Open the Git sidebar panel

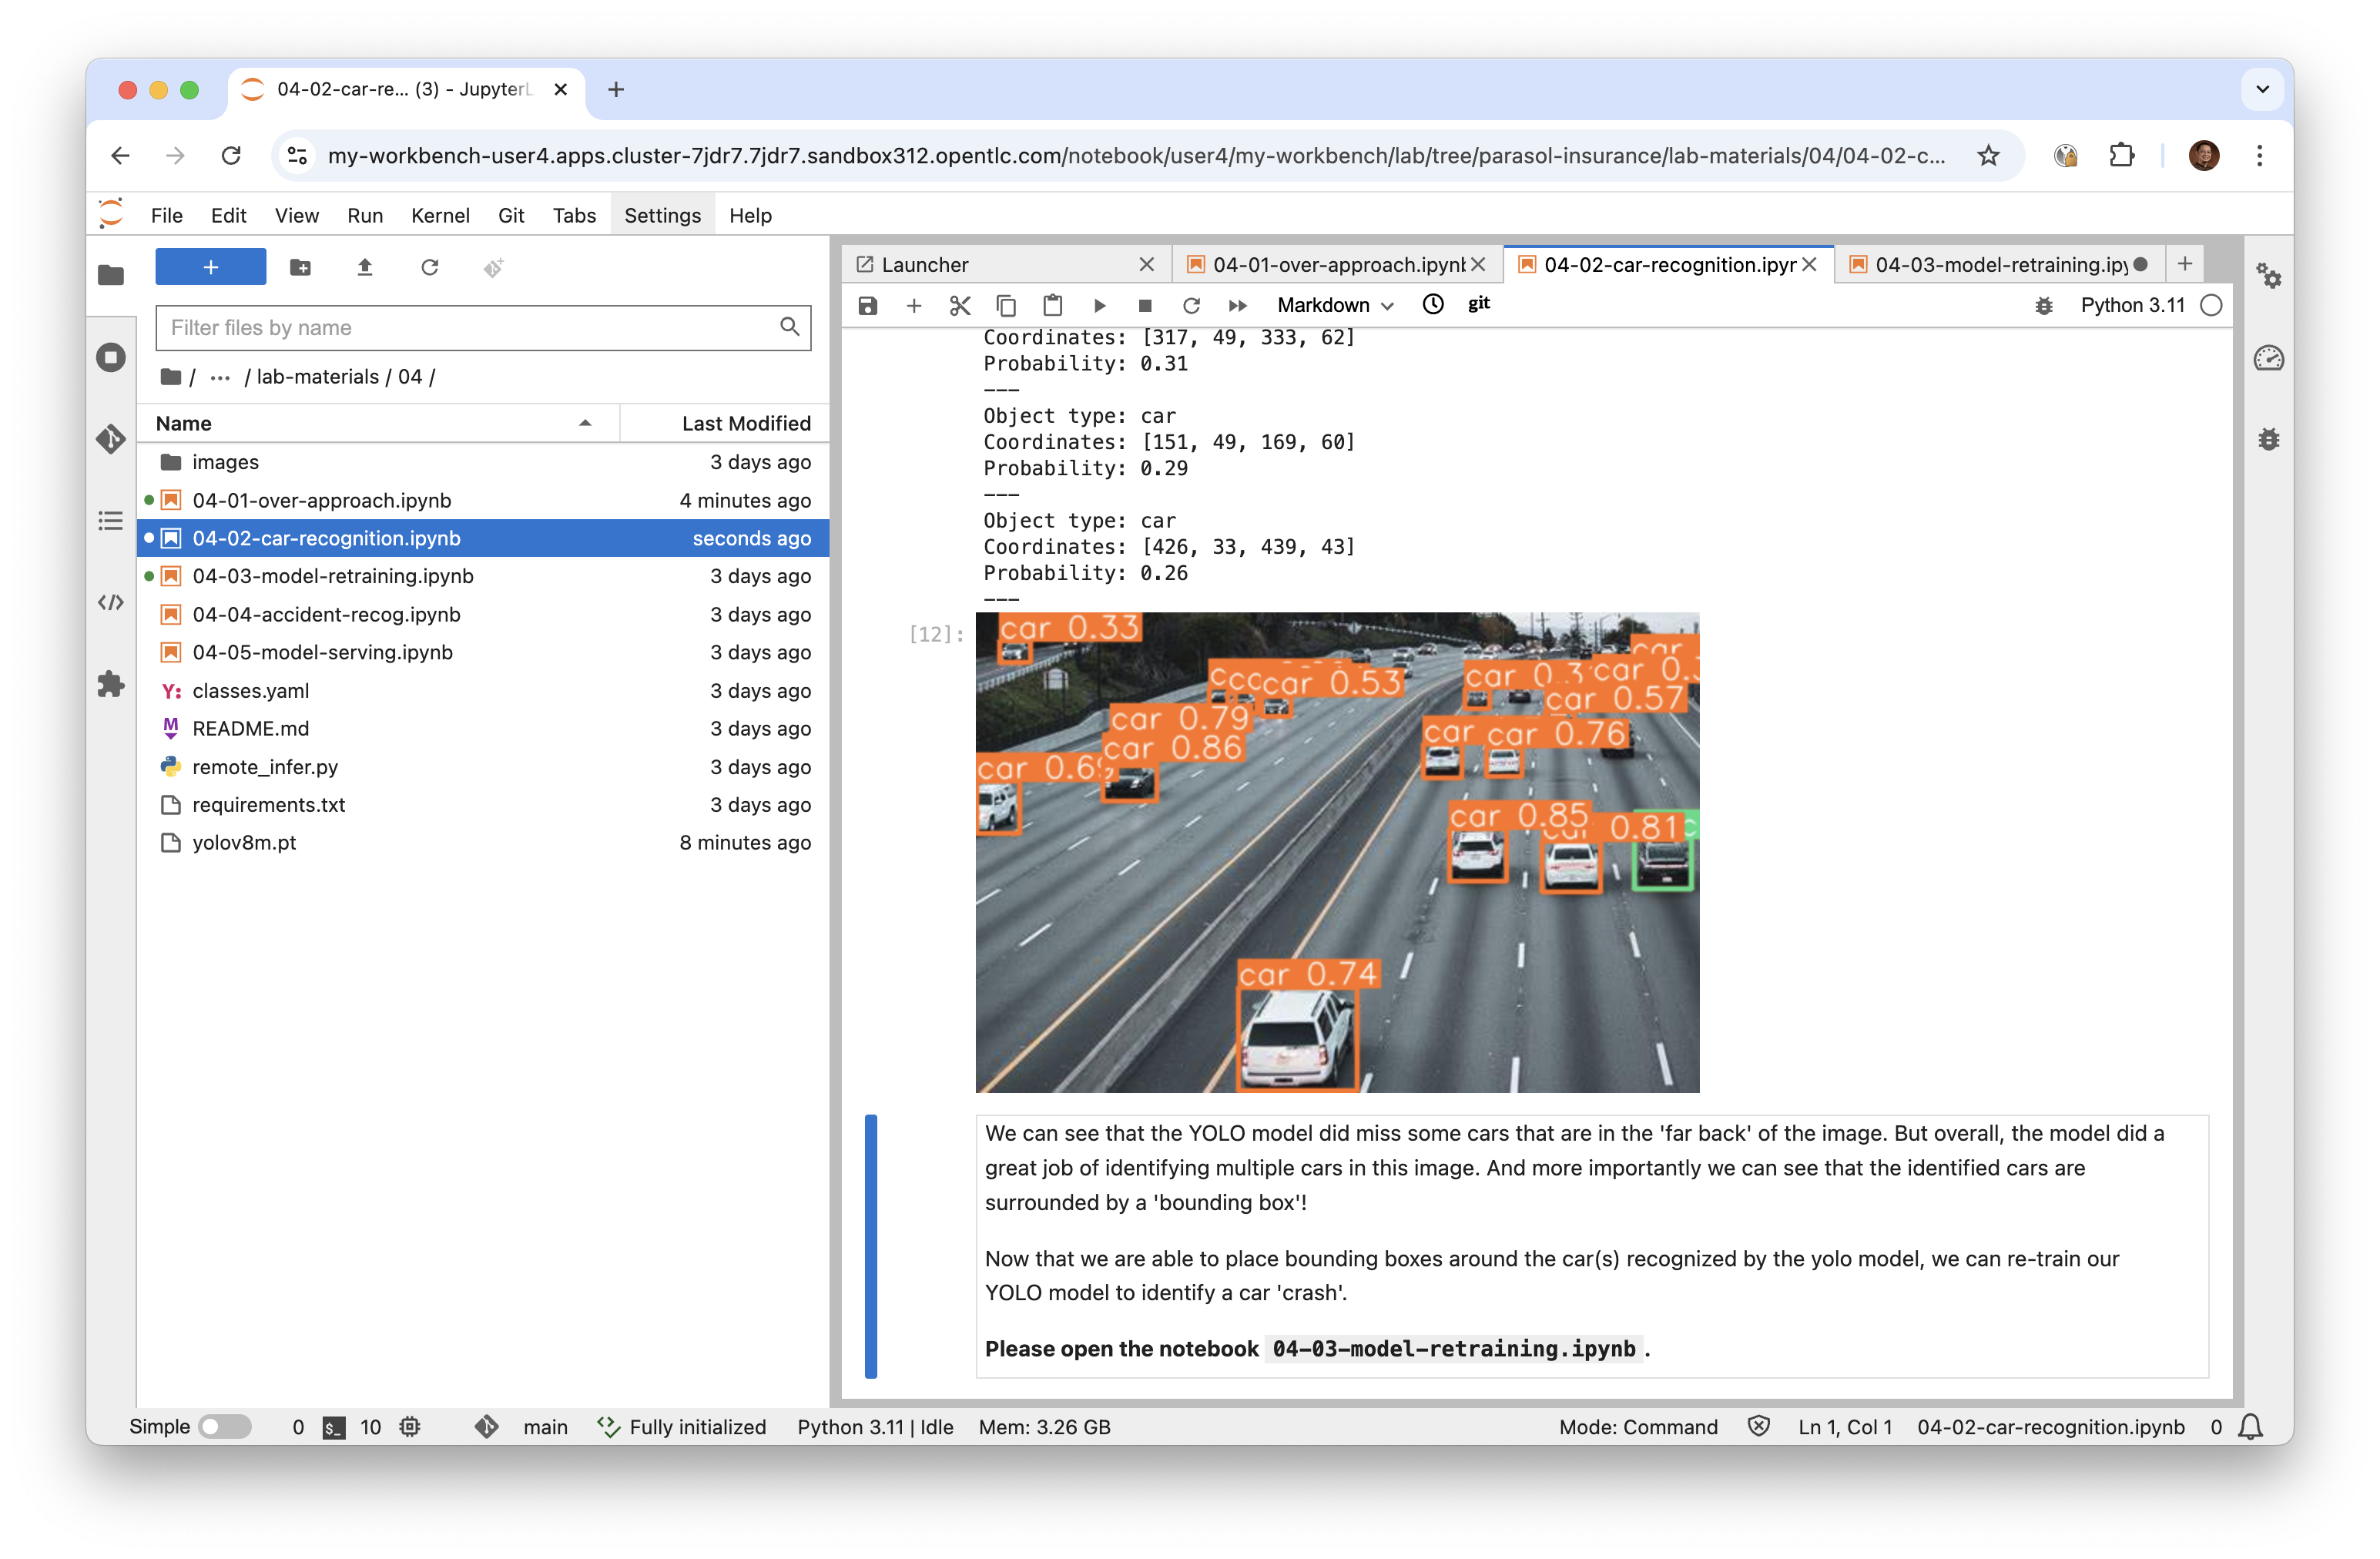pos(111,439)
